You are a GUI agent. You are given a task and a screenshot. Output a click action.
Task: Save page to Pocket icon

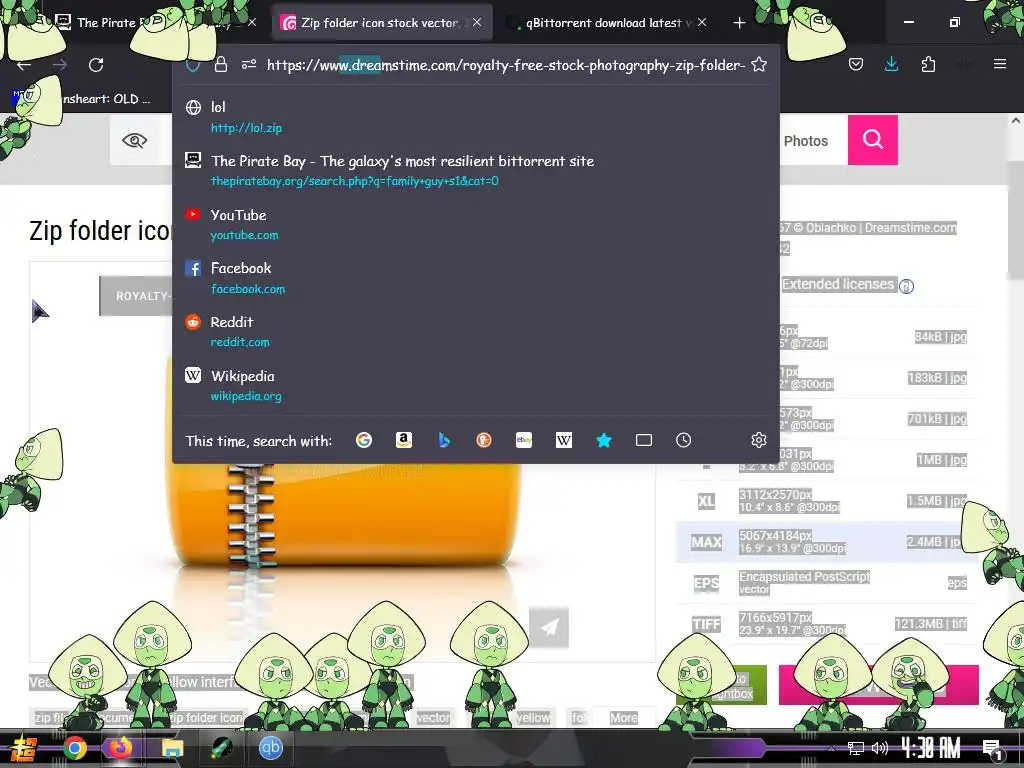(856, 65)
